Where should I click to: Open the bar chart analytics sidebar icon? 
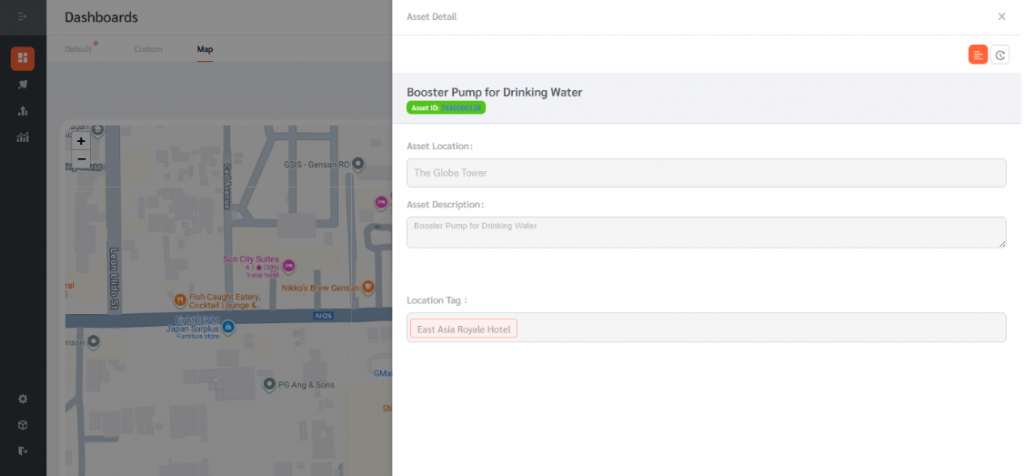click(23, 138)
